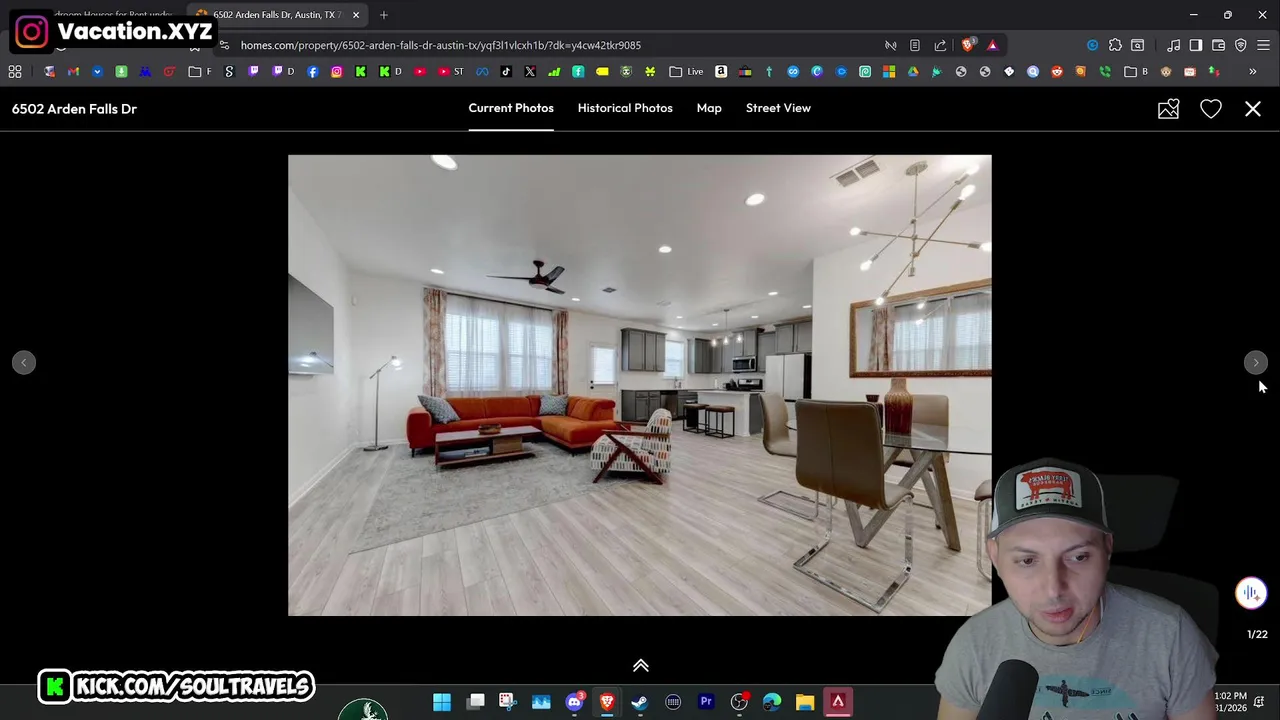Open the F bookmarks folder

(200, 72)
